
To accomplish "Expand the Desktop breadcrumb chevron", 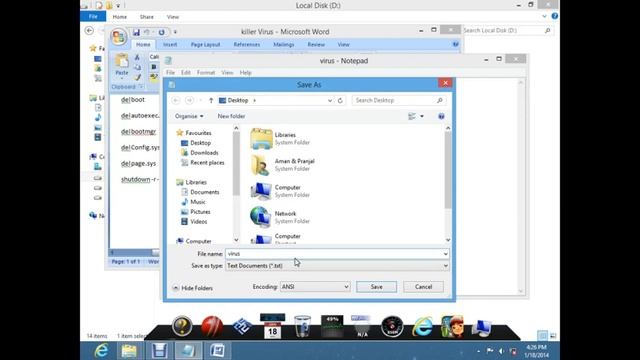I will tap(254, 100).
